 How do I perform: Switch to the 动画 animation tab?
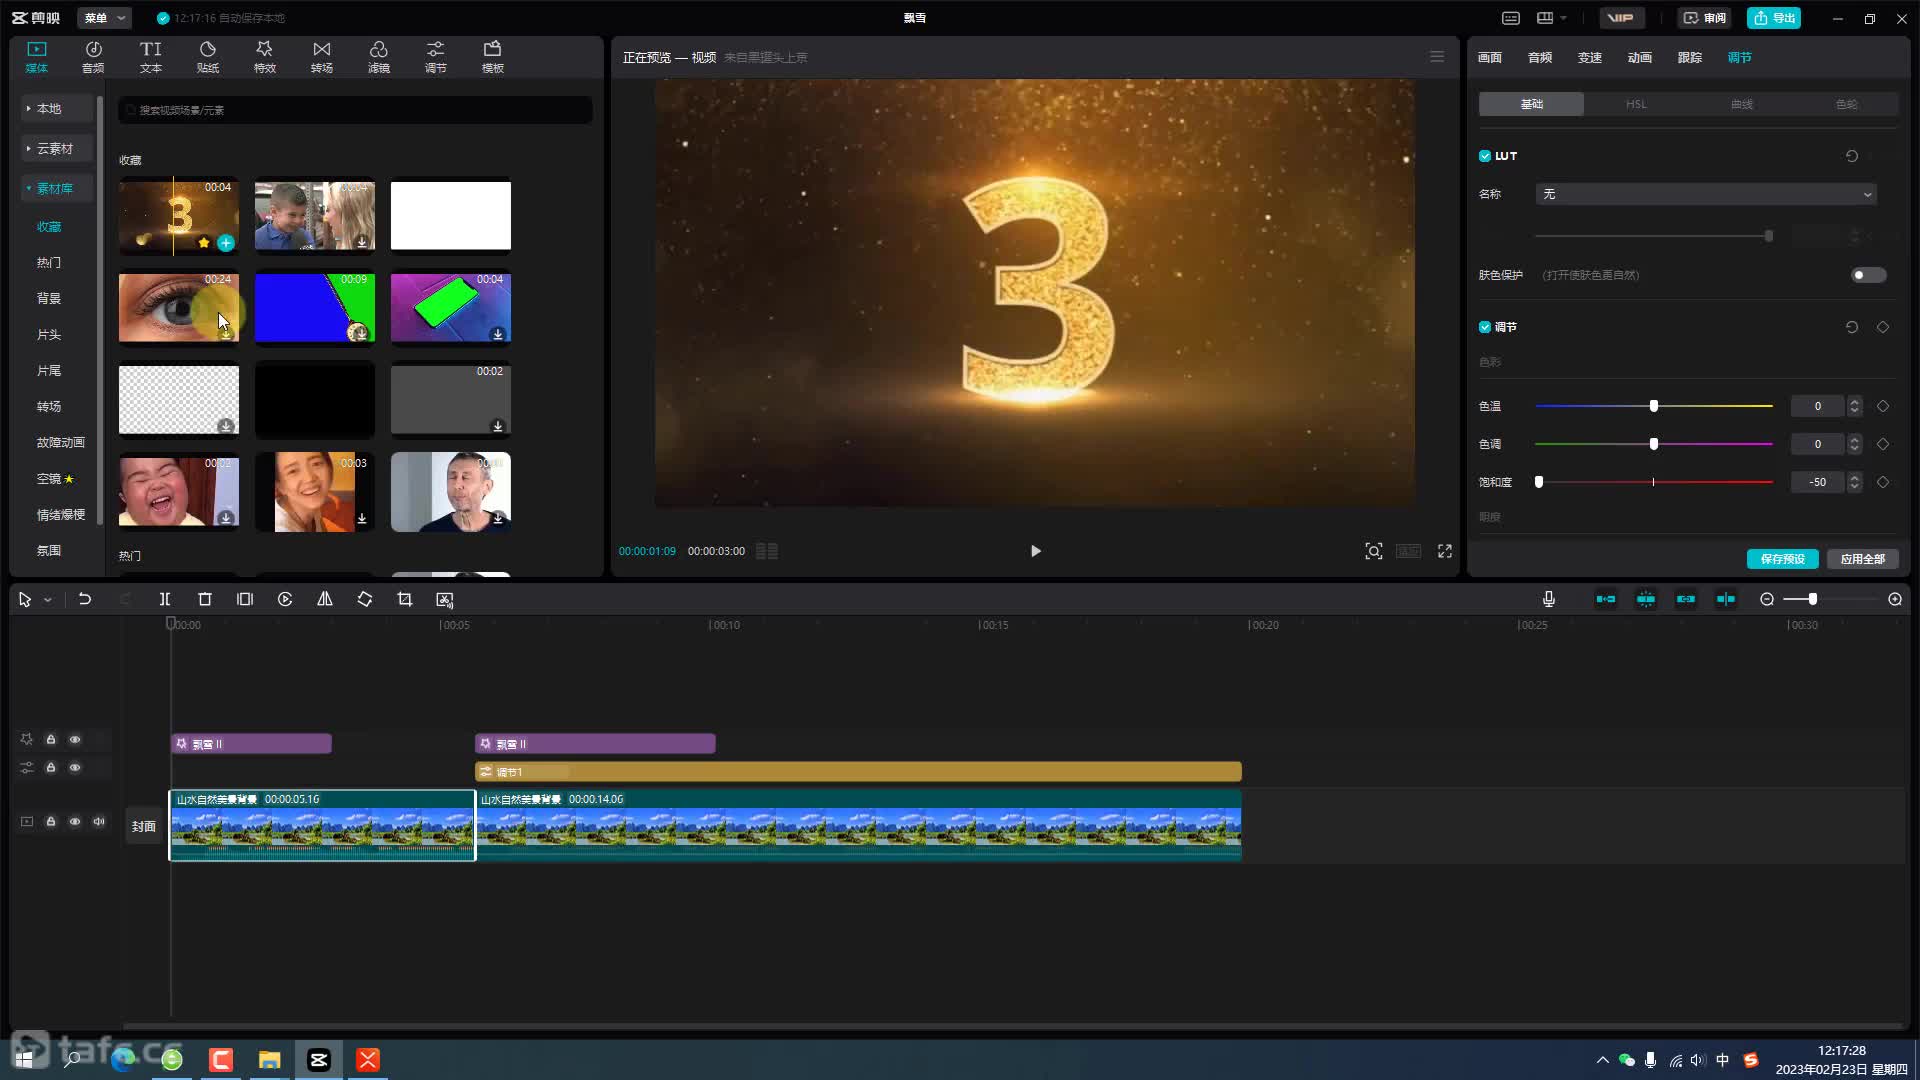(1640, 58)
